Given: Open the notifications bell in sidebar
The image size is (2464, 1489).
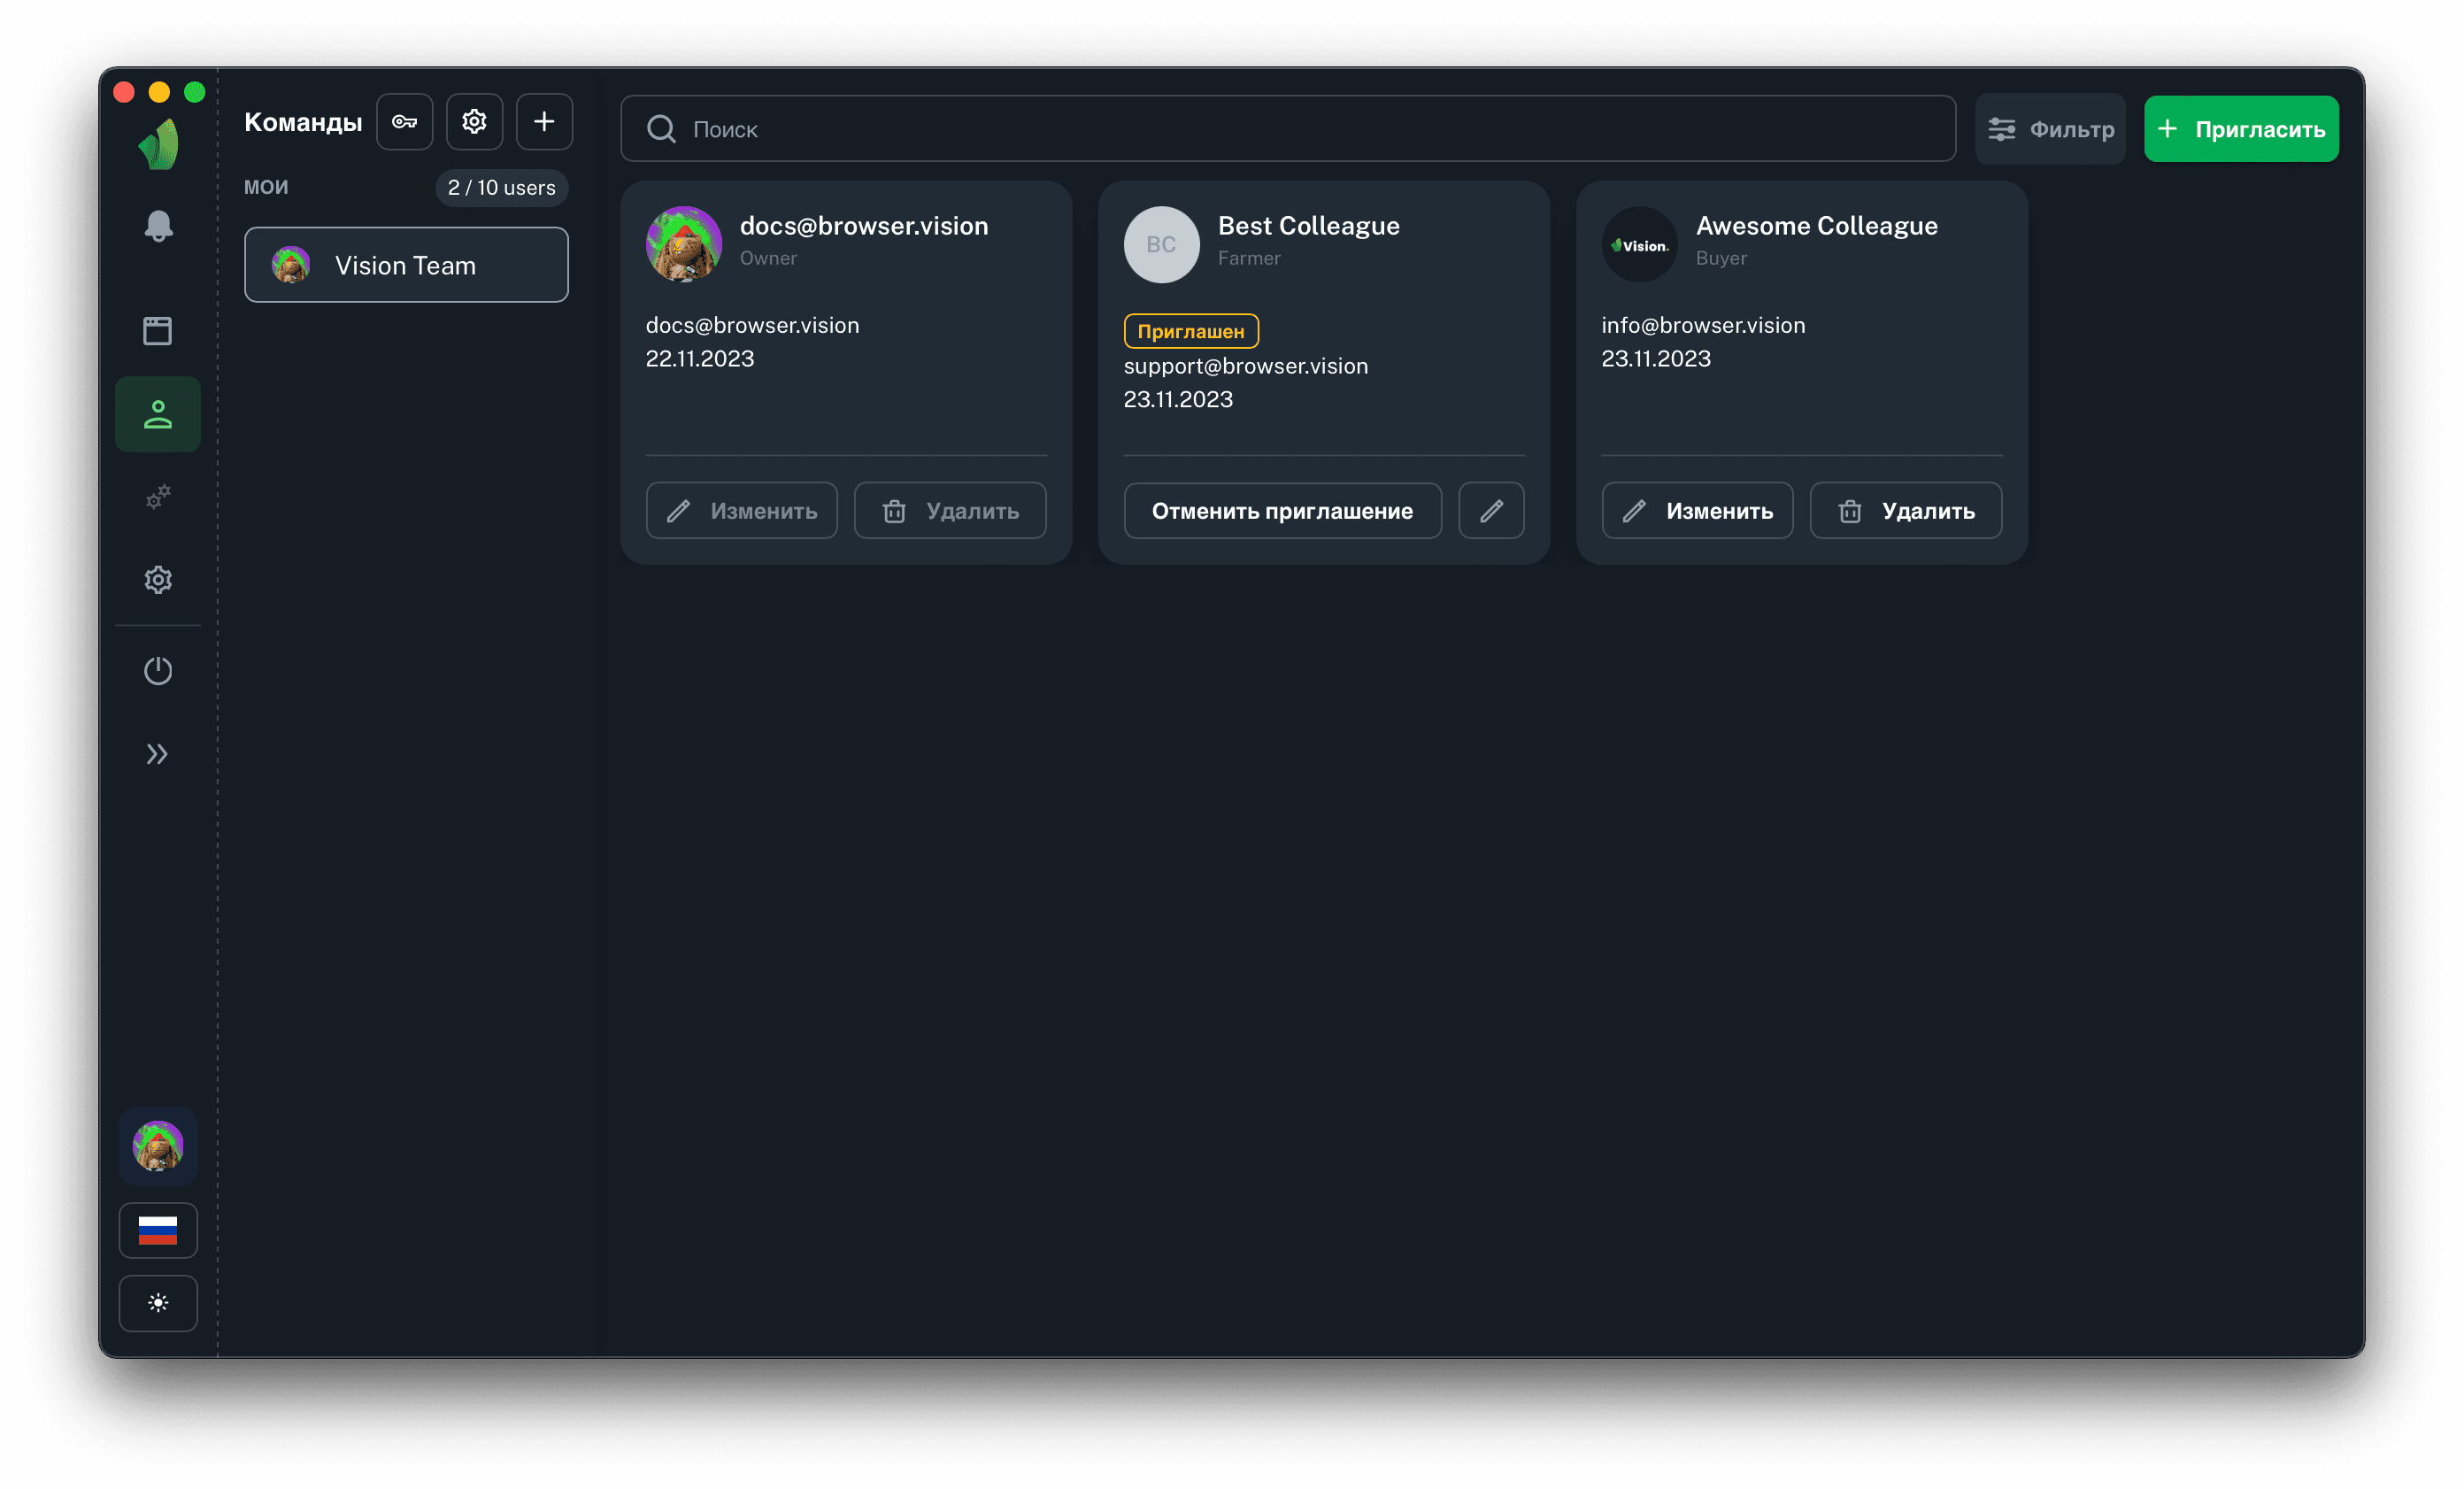Looking at the screenshot, I should pyautogui.click(x=158, y=226).
